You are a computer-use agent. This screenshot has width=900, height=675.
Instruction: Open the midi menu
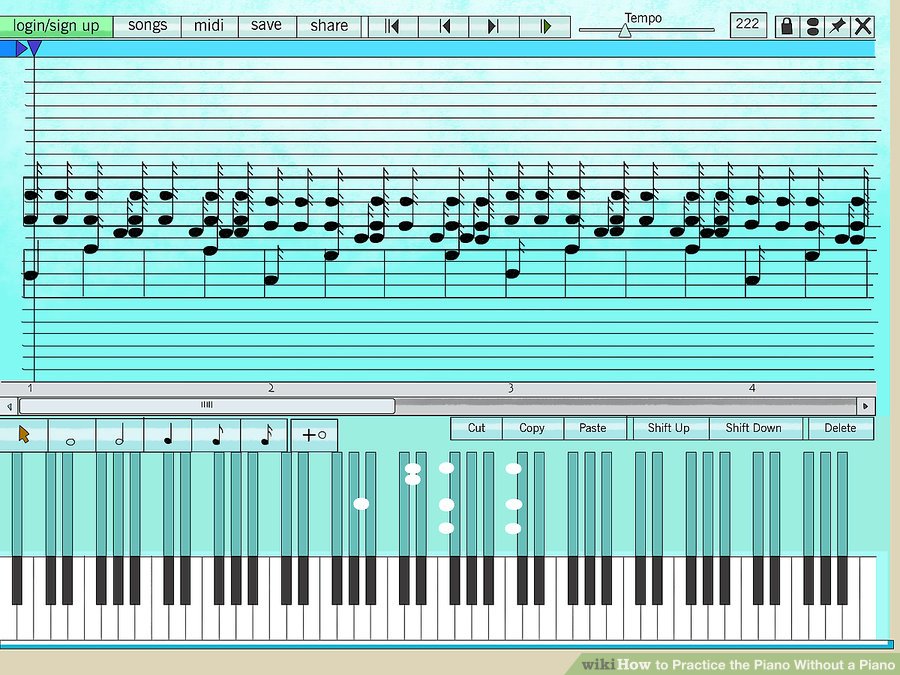coord(208,25)
